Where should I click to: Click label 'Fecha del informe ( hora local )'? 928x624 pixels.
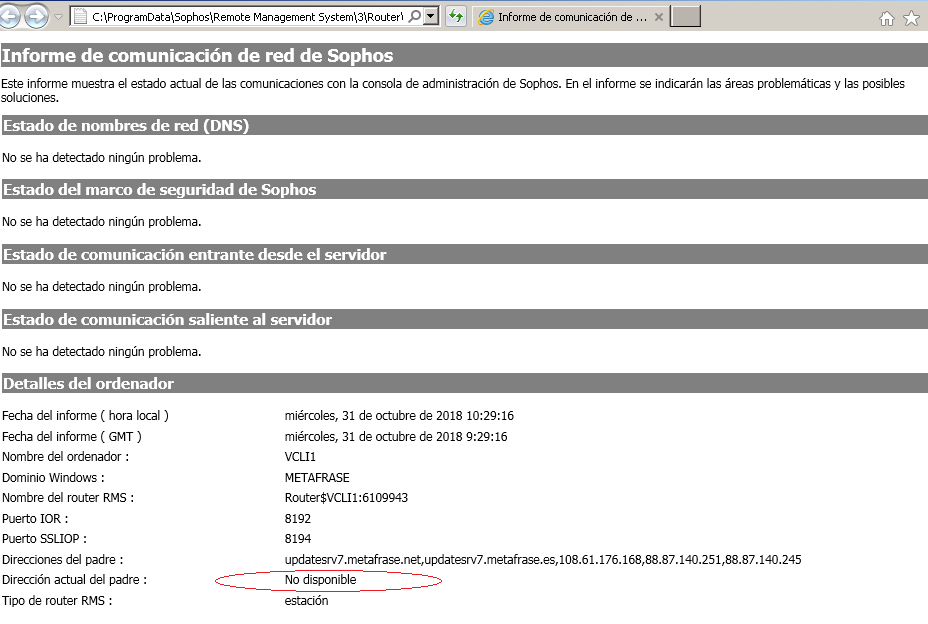(x=85, y=416)
